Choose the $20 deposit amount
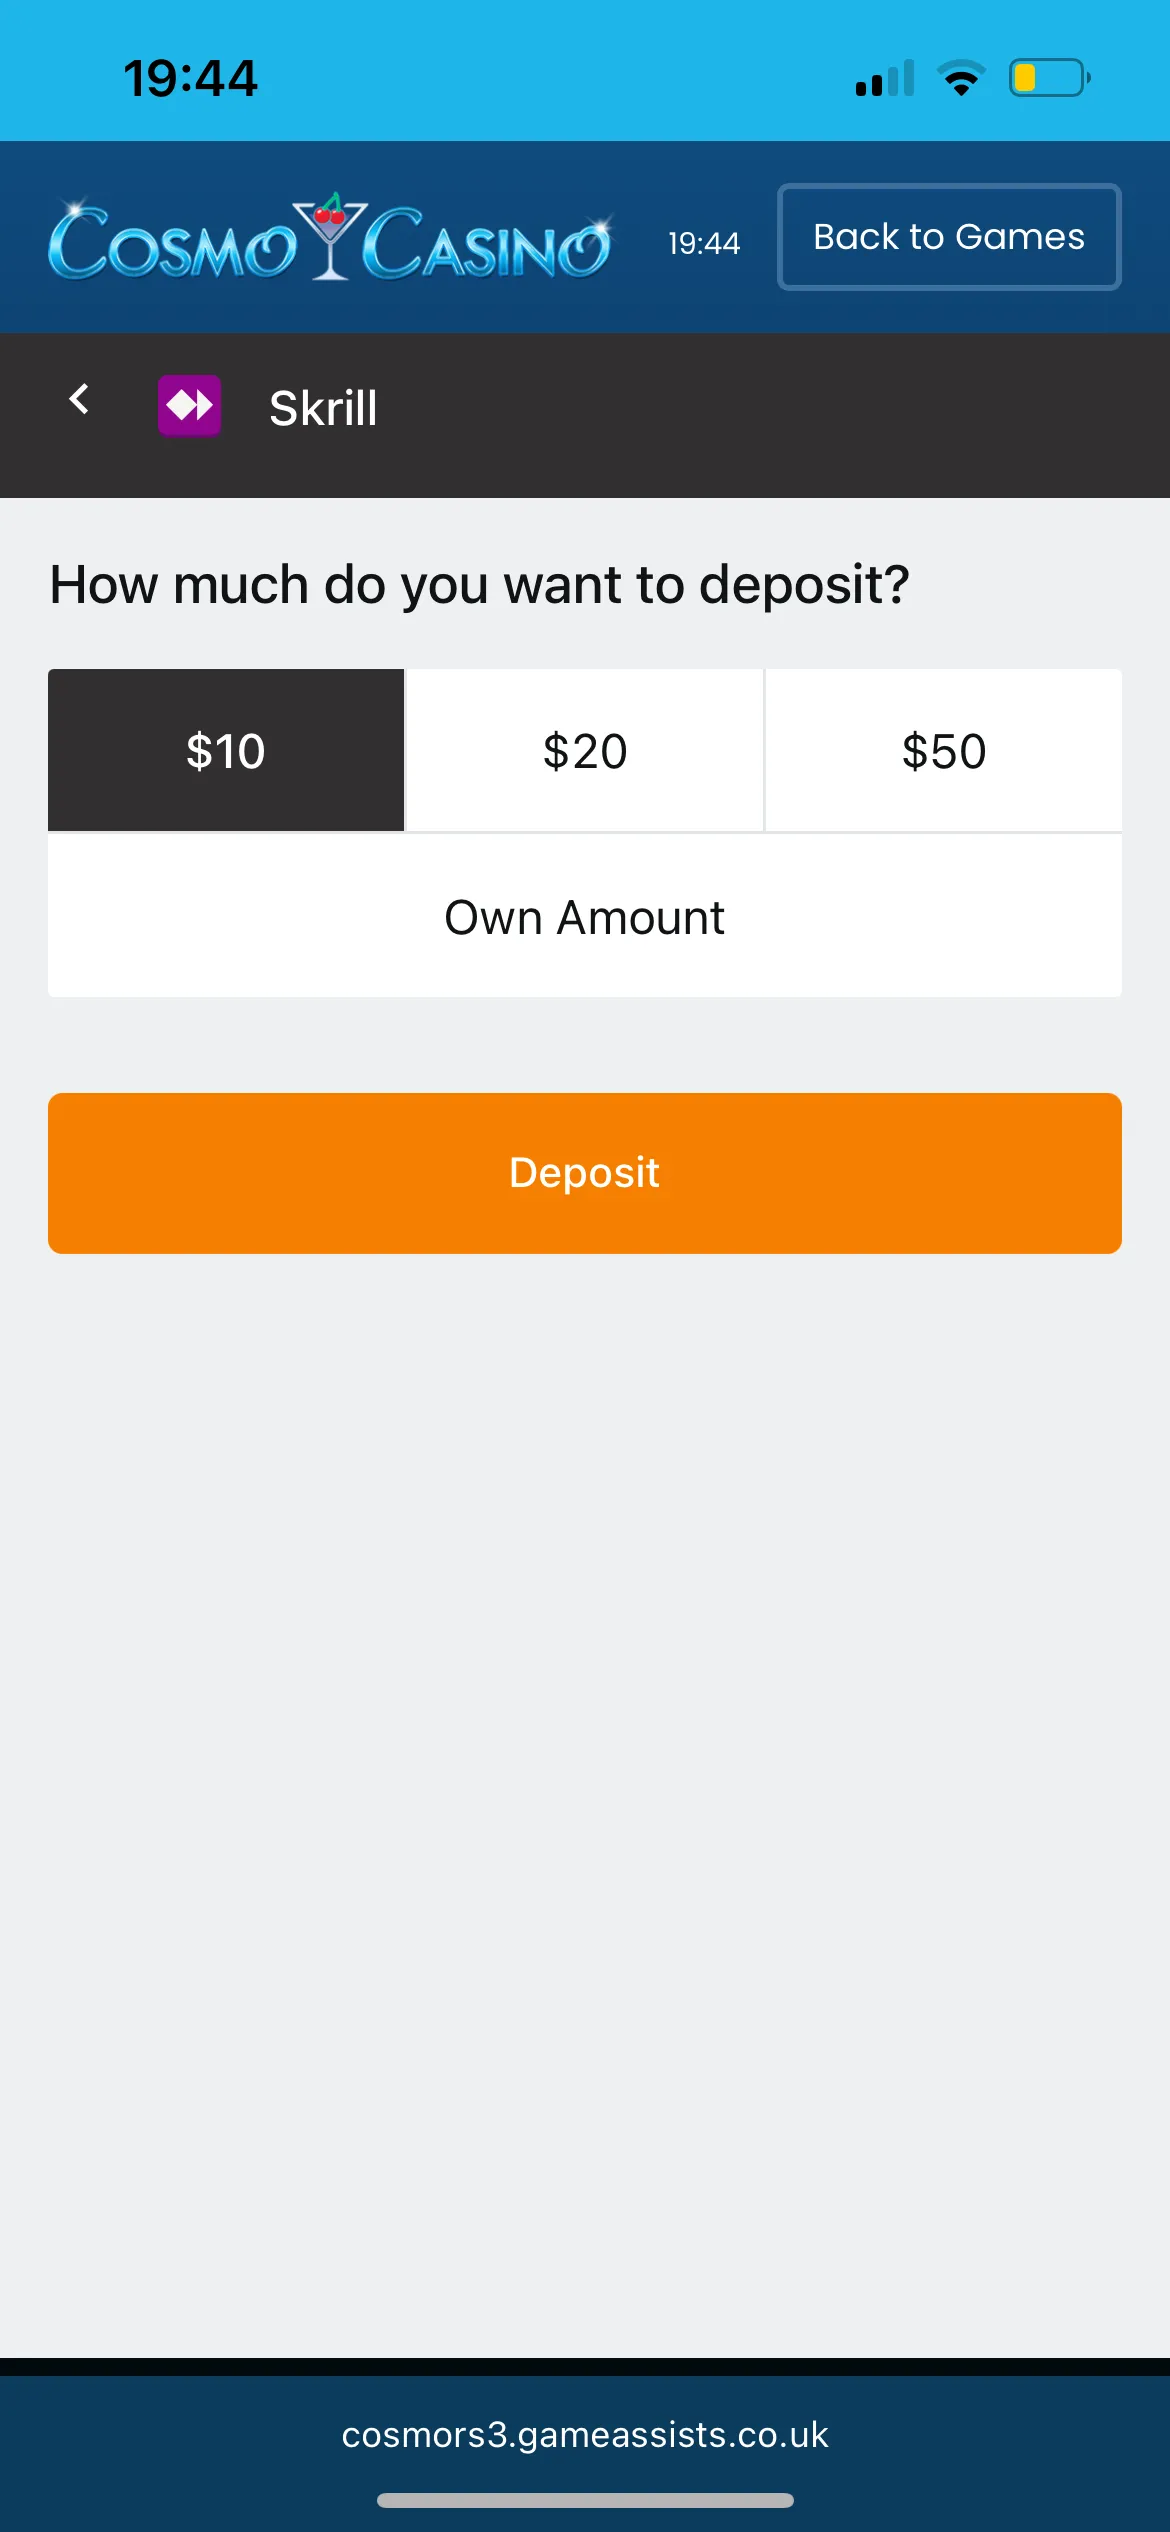1170x2532 pixels. pos(585,751)
